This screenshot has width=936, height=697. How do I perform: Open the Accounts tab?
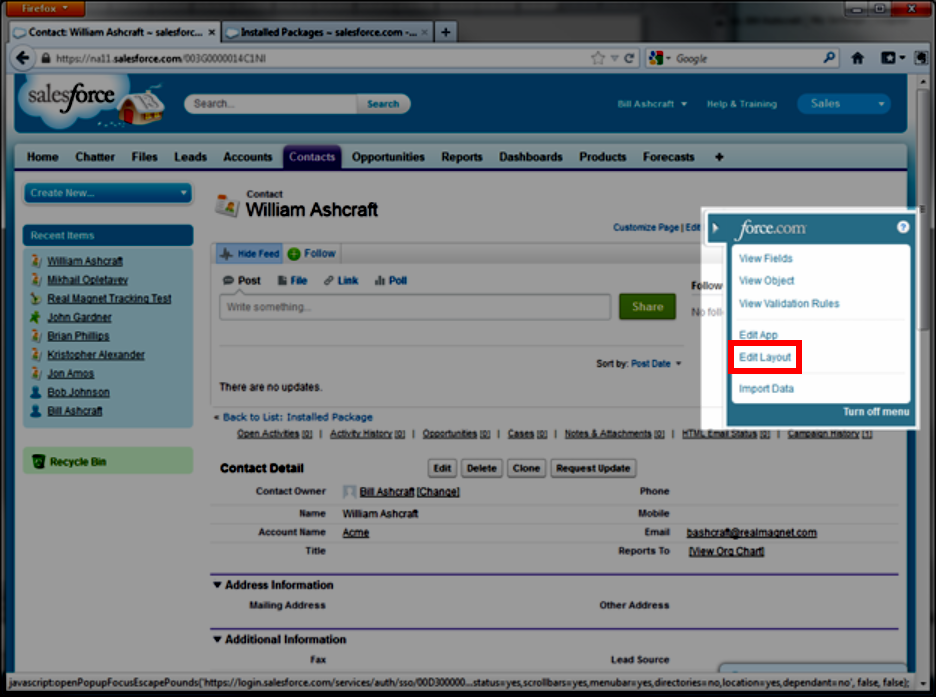click(248, 157)
